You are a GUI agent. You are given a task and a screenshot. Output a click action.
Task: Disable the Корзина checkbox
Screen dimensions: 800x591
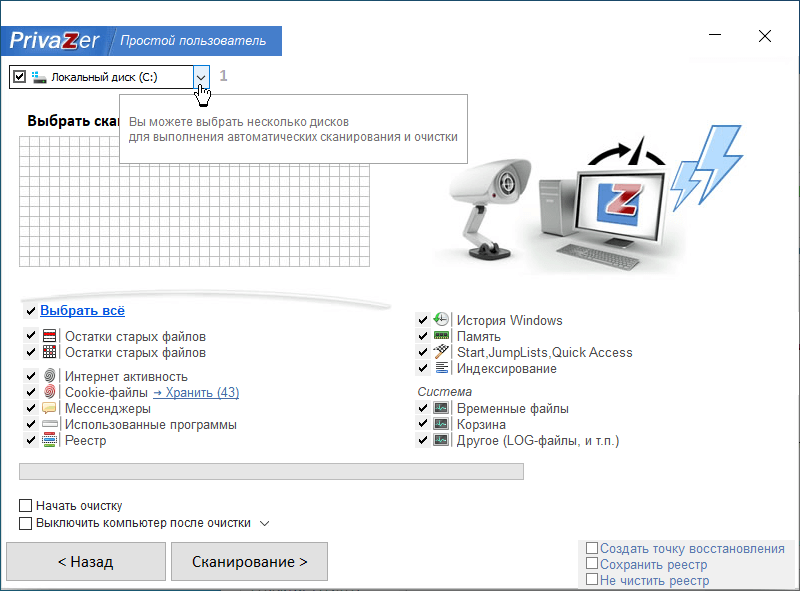(422, 424)
